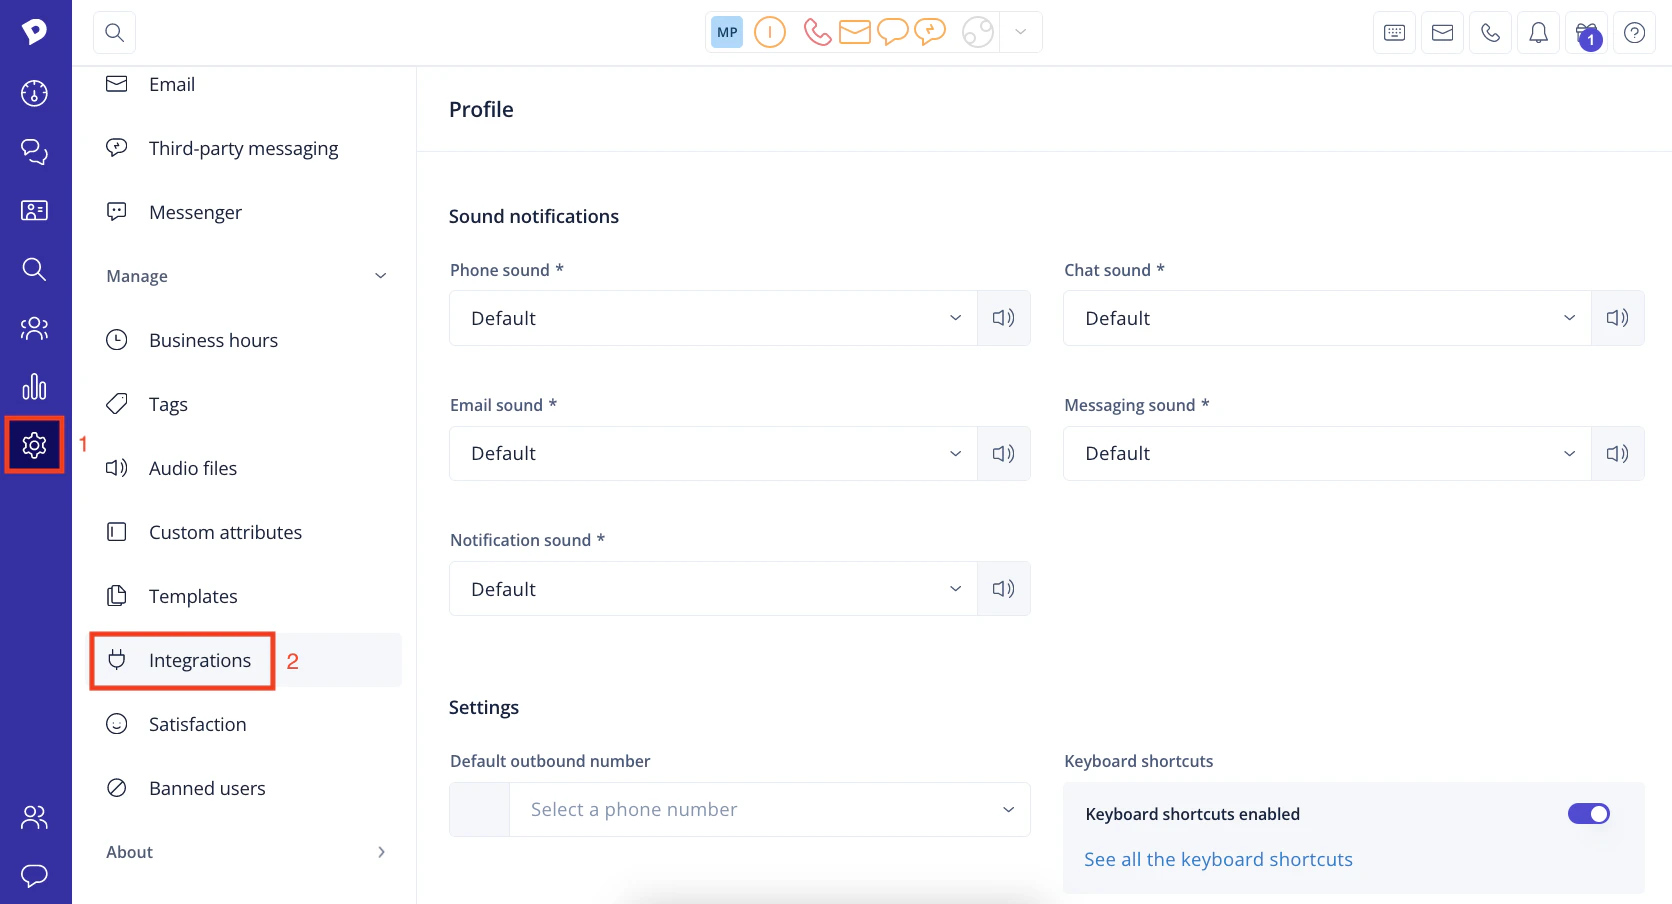Open the users icon near sidebar bottom
The image size is (1672, 904).
[x=35, y=817]
